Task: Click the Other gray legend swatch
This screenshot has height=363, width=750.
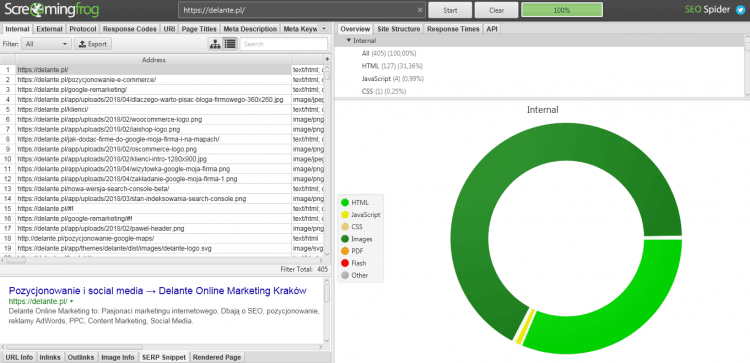Action: (344, 275)
